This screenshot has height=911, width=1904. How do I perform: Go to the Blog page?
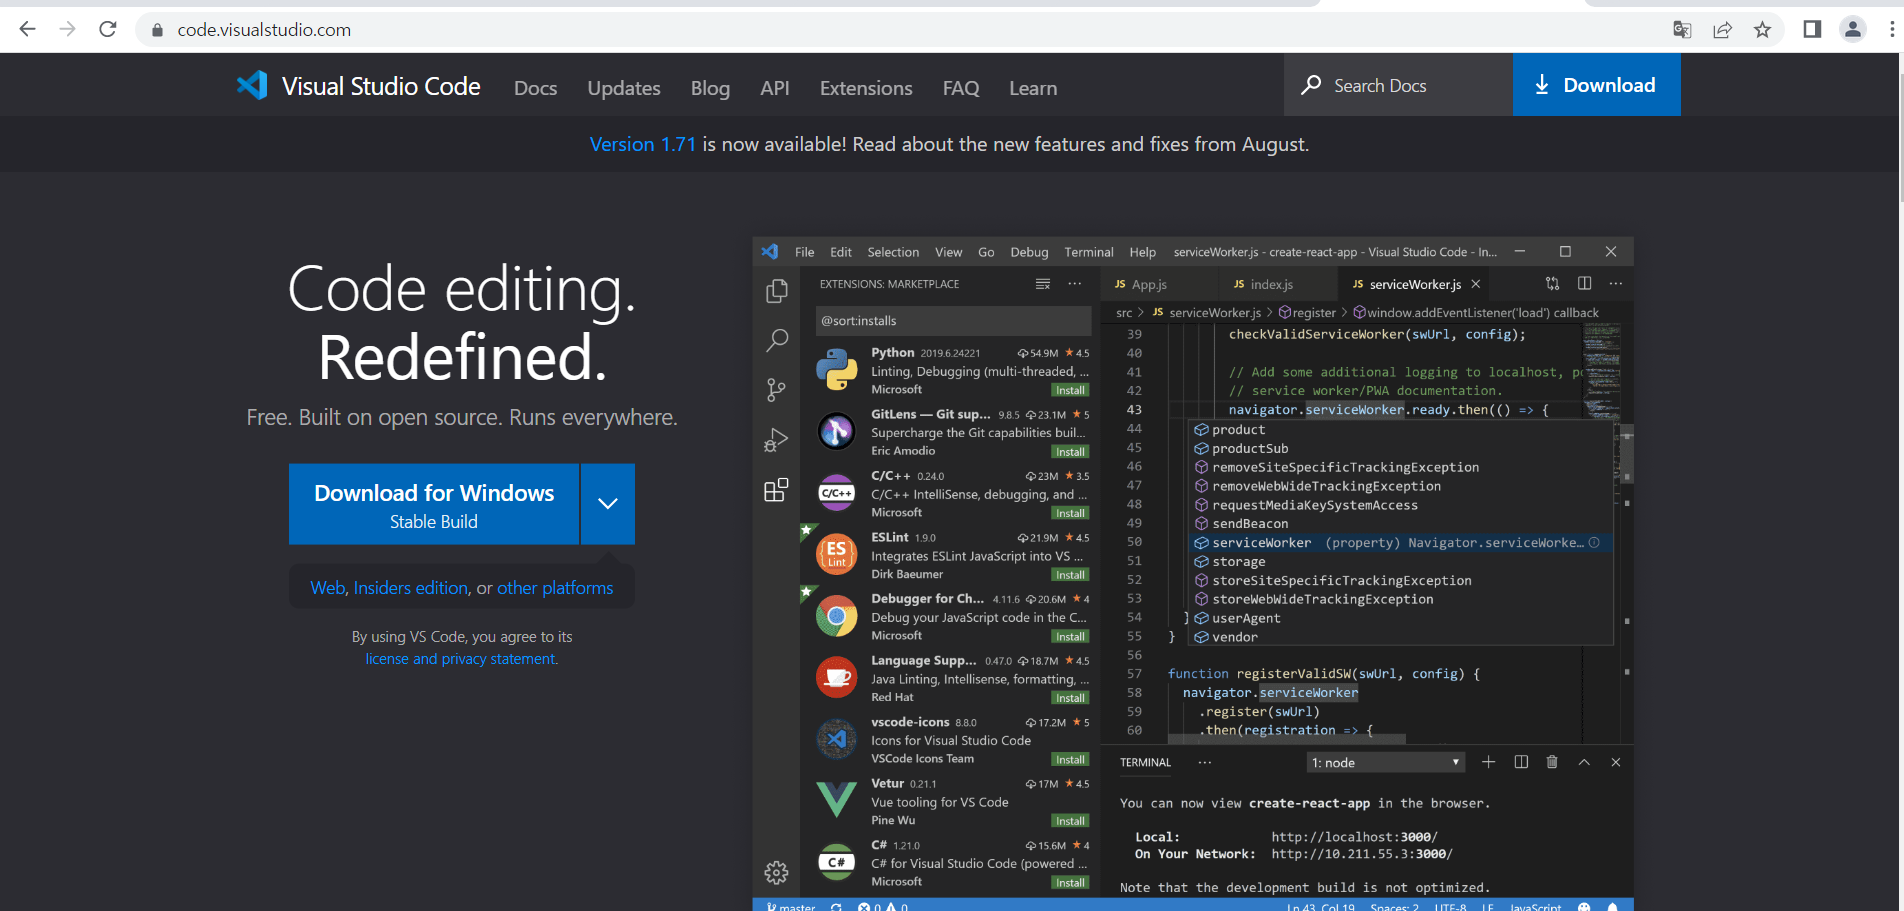click(x=710, y=88)
